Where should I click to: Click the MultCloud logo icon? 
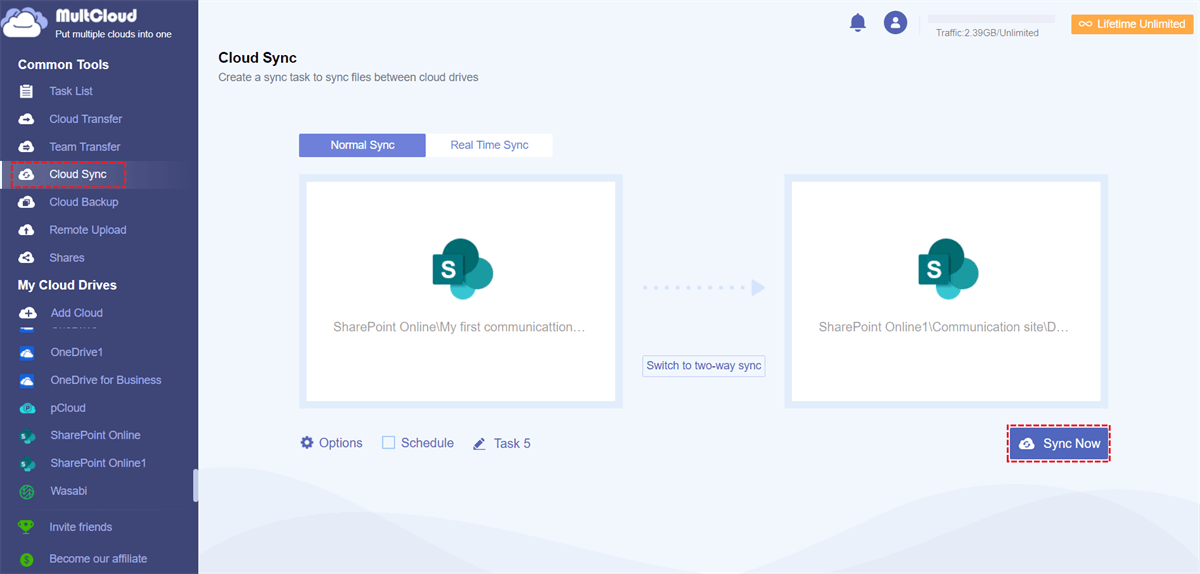[24, 22]
